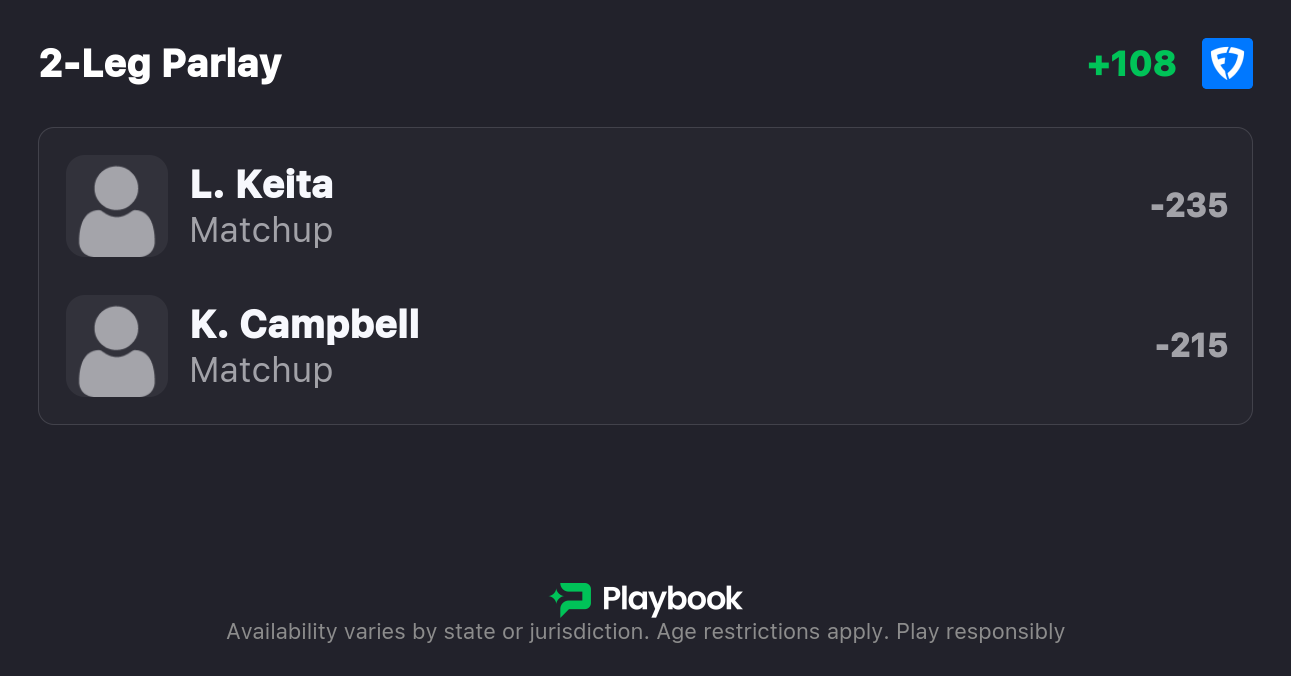Click the FanDuel sportsbook logo icon
This screenshot has height=676, width=1291.
(1227, 64)
